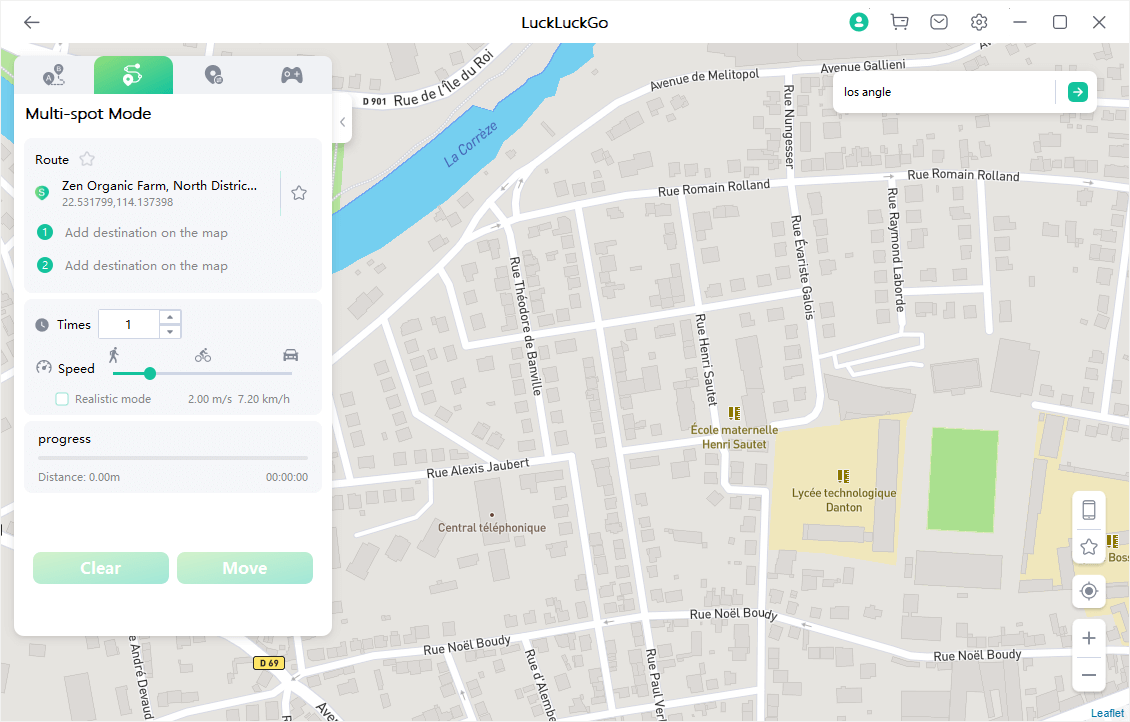Click the speed slider handle
This screenshot has width=1130, height=722.
[150, 373]
